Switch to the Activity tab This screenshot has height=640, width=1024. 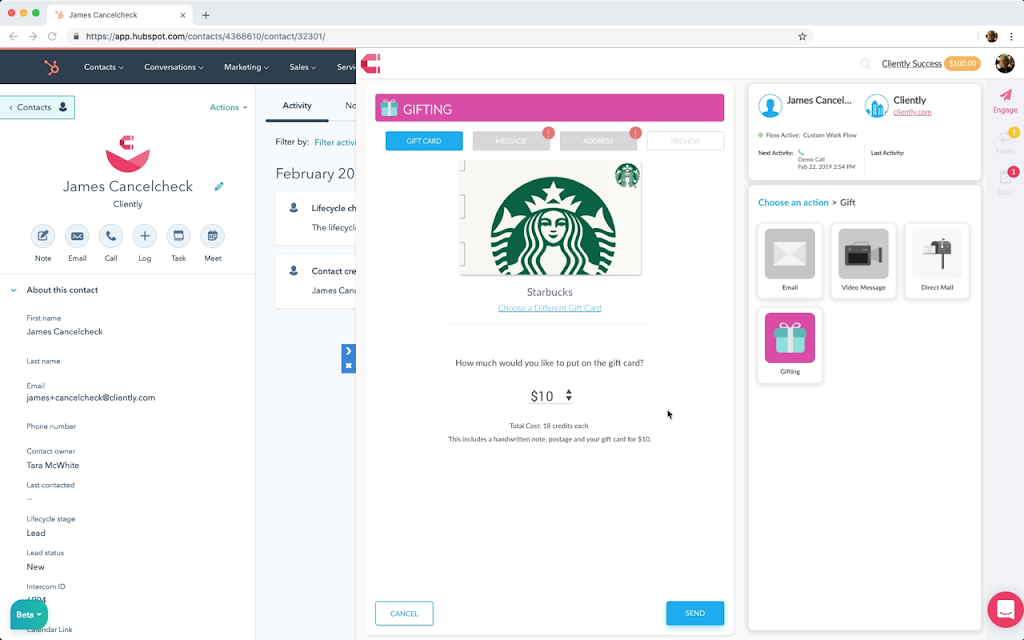click(296, 106)
